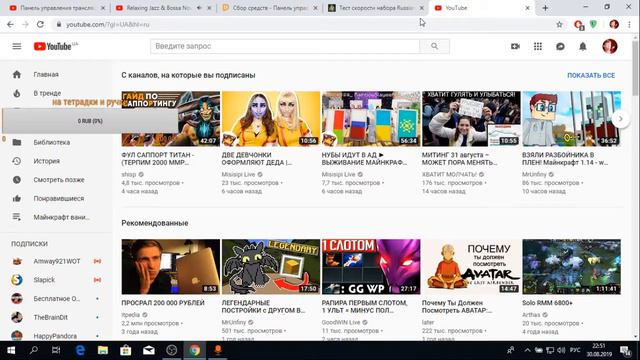Switch to the Сбор средств tab
This screenshot has width=640, height=360.
269,8
